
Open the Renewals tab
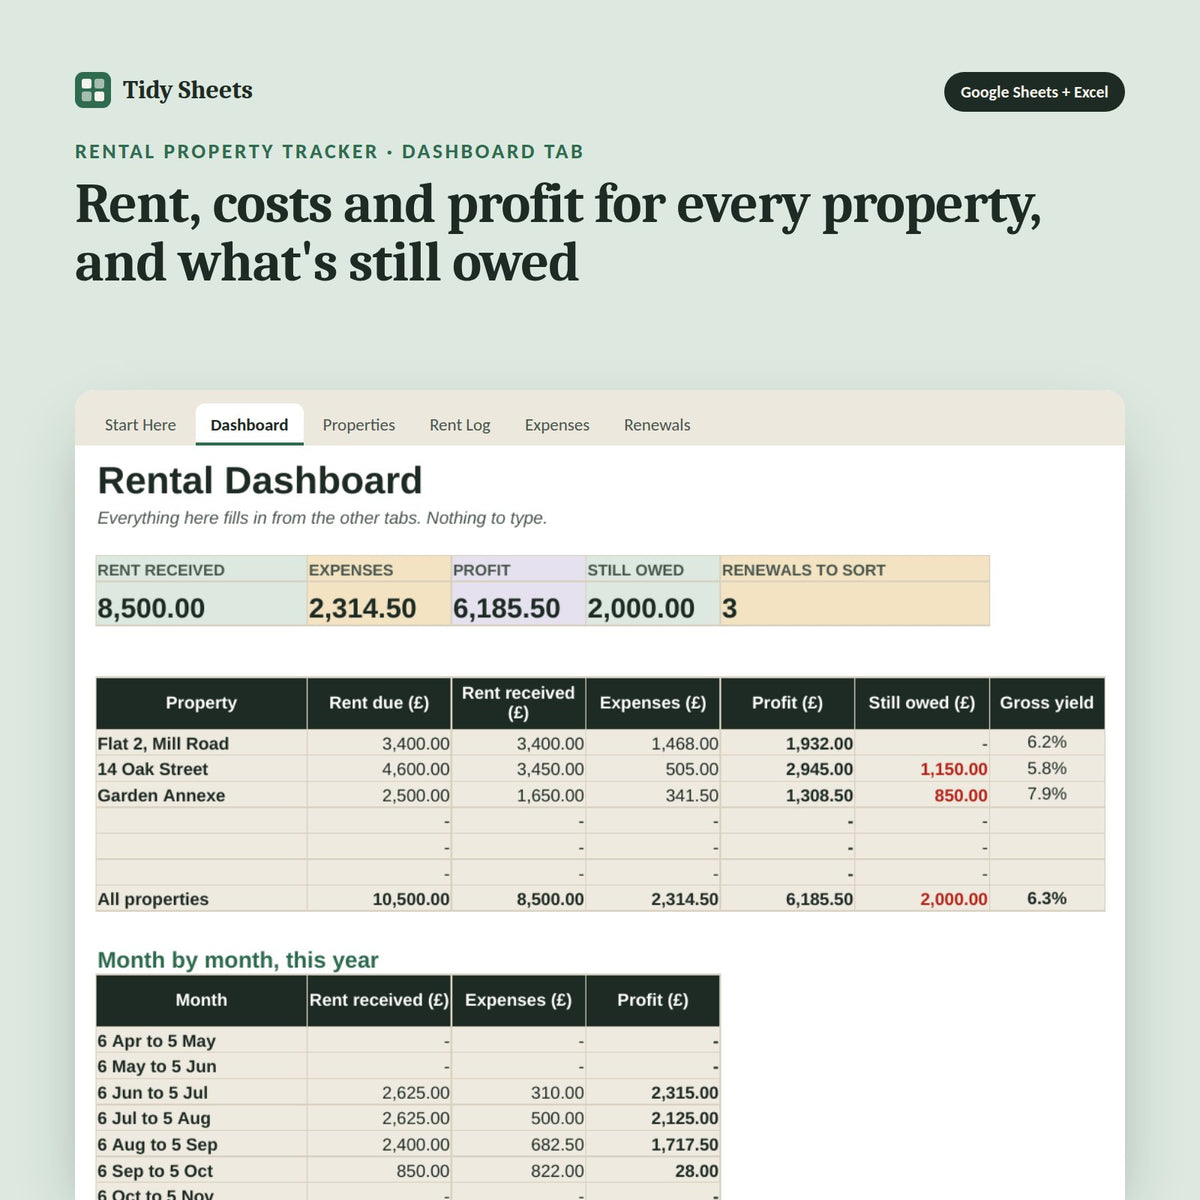tap(657, 425)
